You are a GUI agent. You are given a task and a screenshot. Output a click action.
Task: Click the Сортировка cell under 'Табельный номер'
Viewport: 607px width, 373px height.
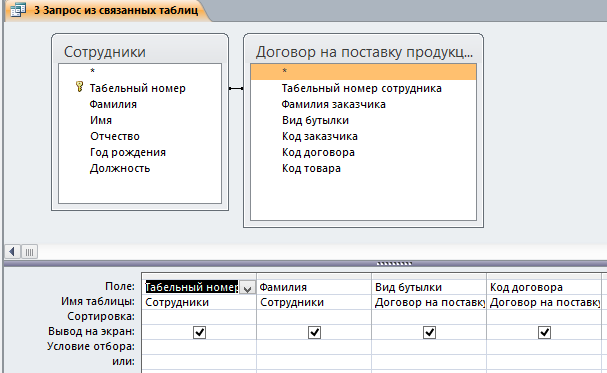[199, 317]
